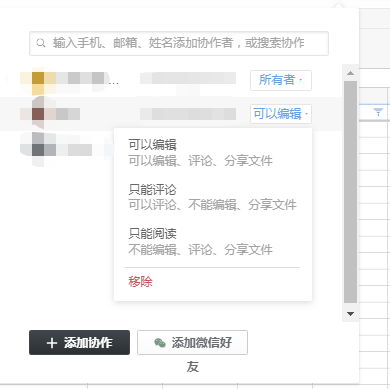Click the filter icon in spreadsheet header
The image size is (390, 389).
(x=378, y=112)
